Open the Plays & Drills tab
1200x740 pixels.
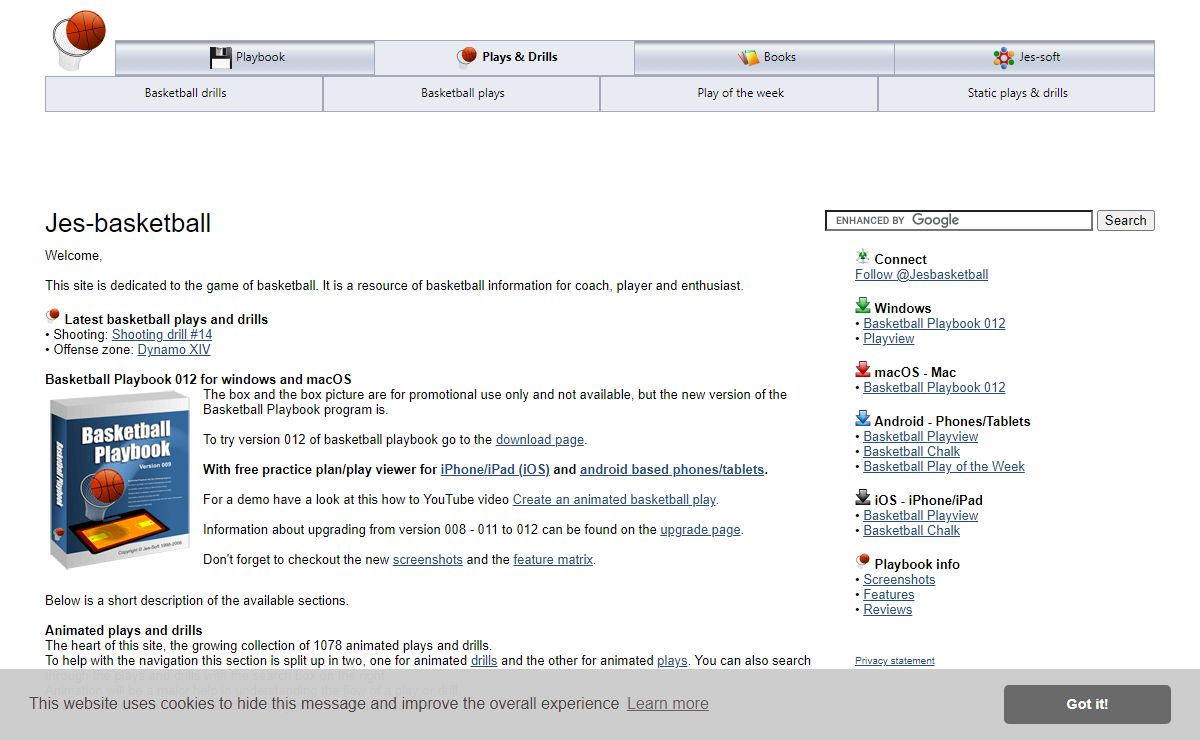(x=505, y=57)
